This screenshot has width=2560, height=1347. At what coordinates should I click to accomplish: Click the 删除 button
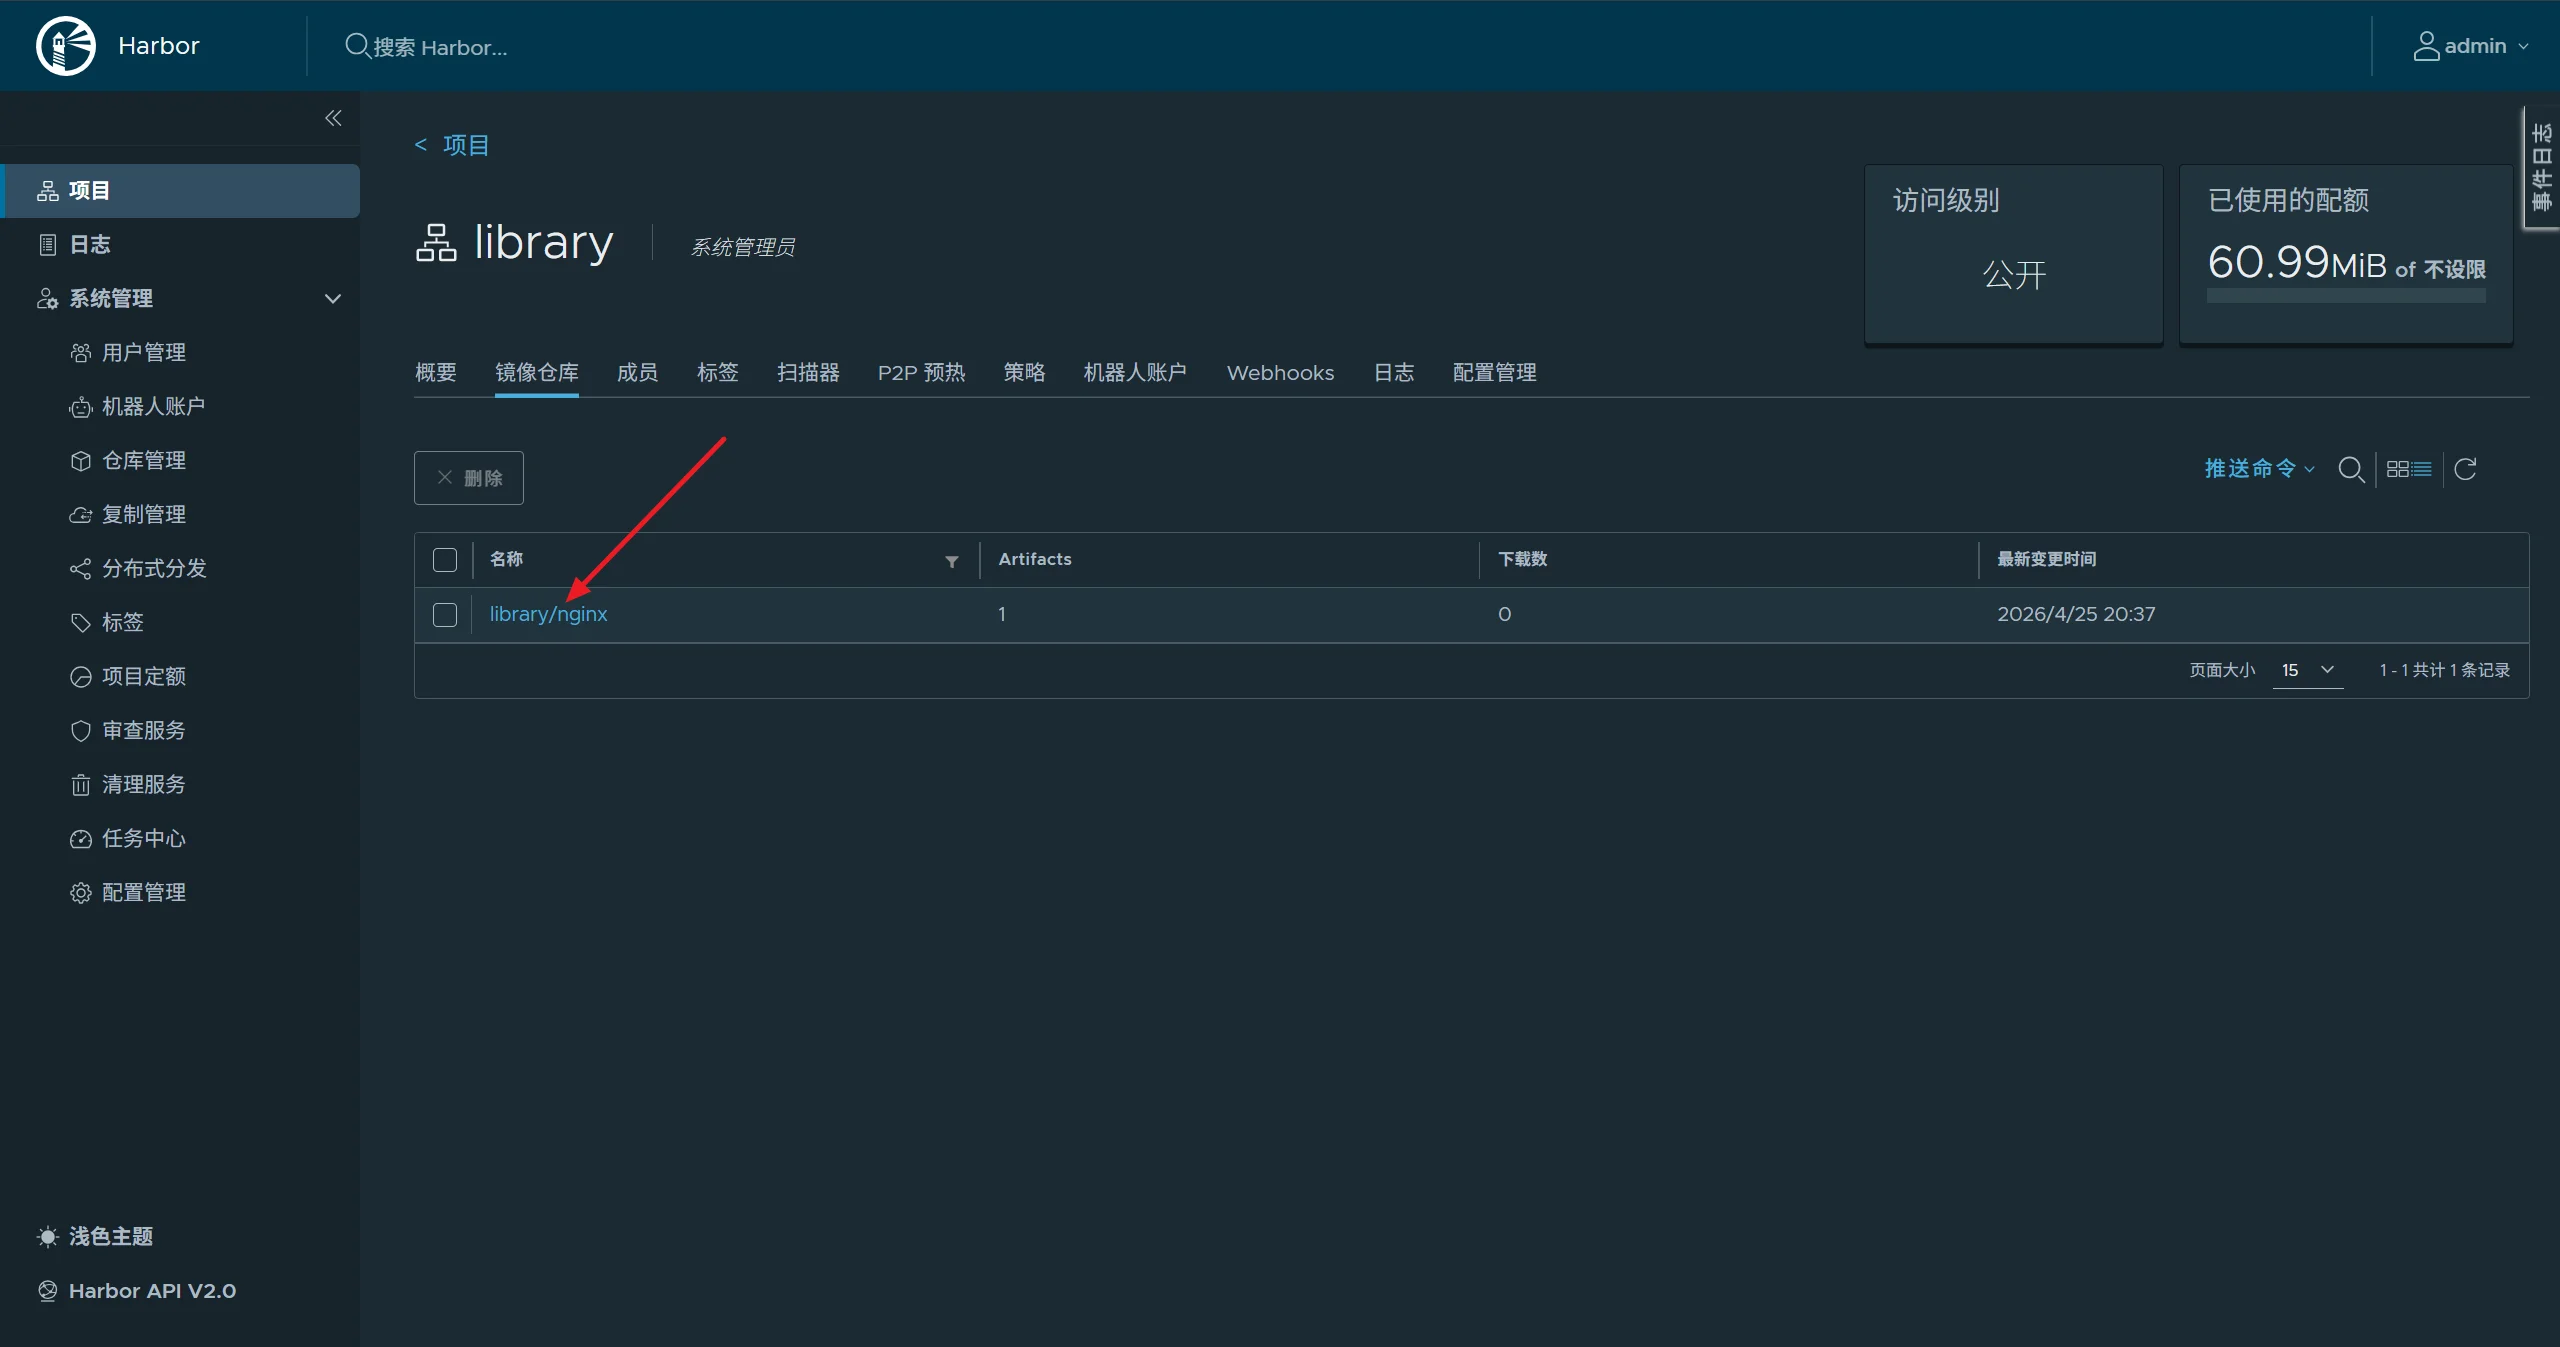tap(469, 478)
